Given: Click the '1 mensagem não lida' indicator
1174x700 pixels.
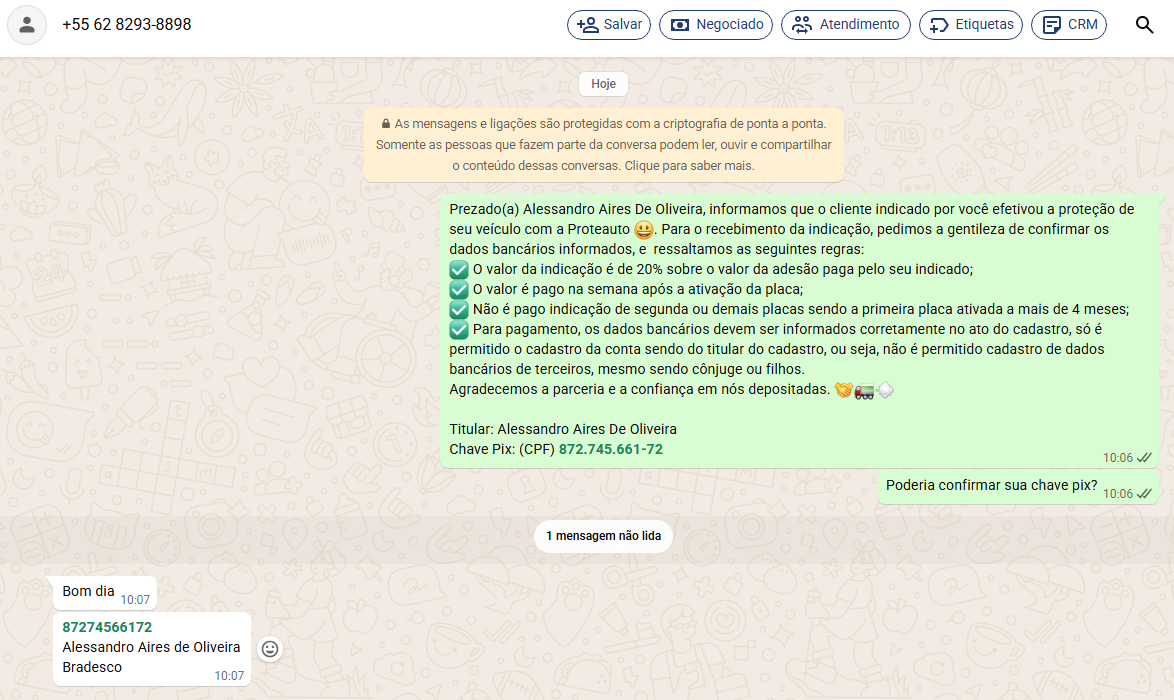Looking at the screenshot, I should point(603,536).
